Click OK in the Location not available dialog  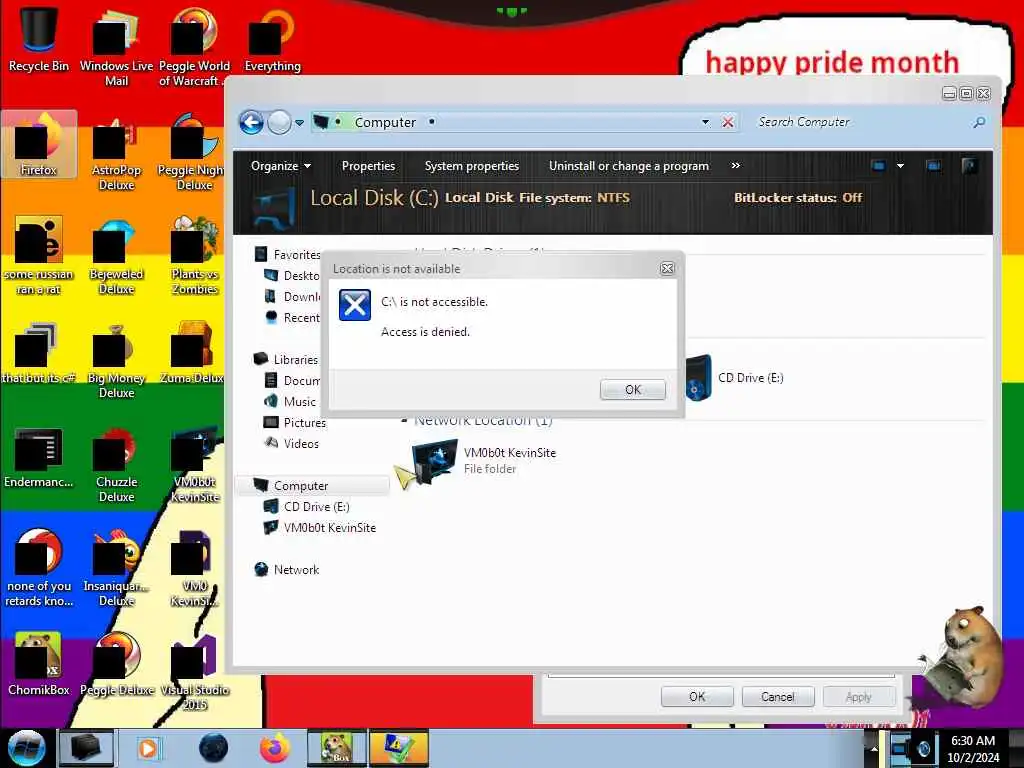(x=632, y=389)
